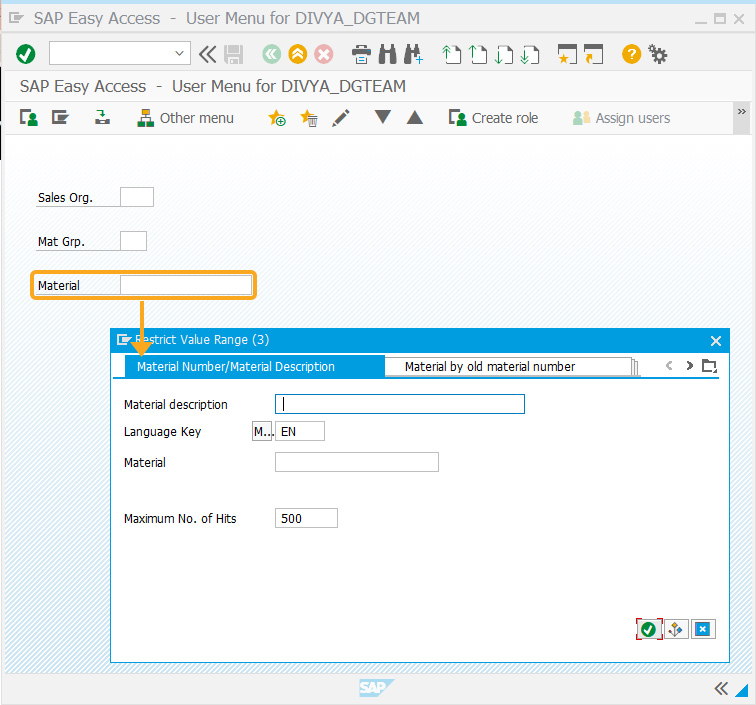Viewport: 756px width, 705px height.
Task: Open the Customize Local Layout gear icon
Action: coord(658,54)
